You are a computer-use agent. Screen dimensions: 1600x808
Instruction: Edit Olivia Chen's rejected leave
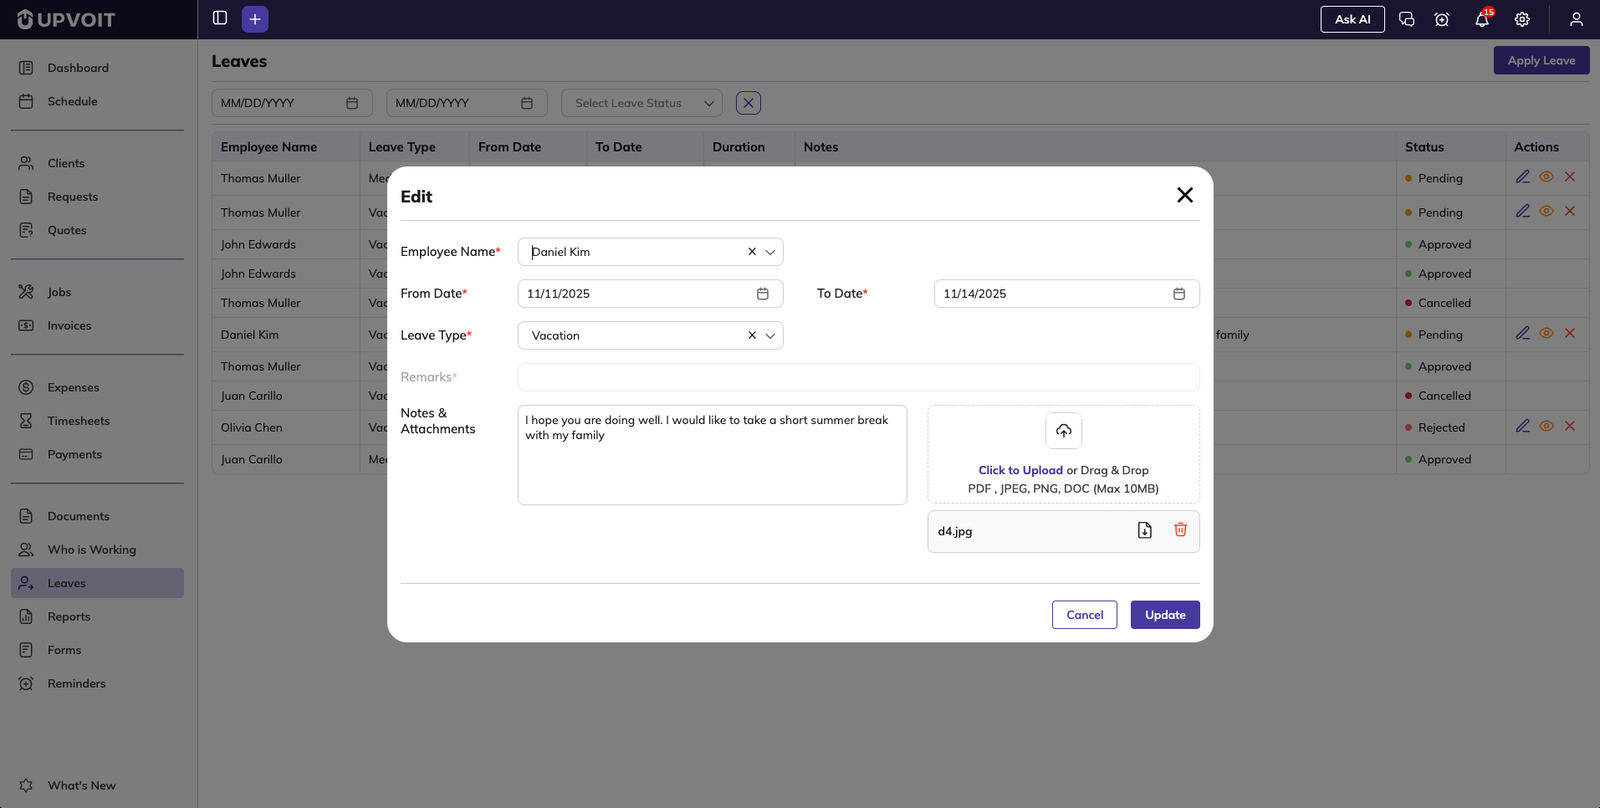1523,426
